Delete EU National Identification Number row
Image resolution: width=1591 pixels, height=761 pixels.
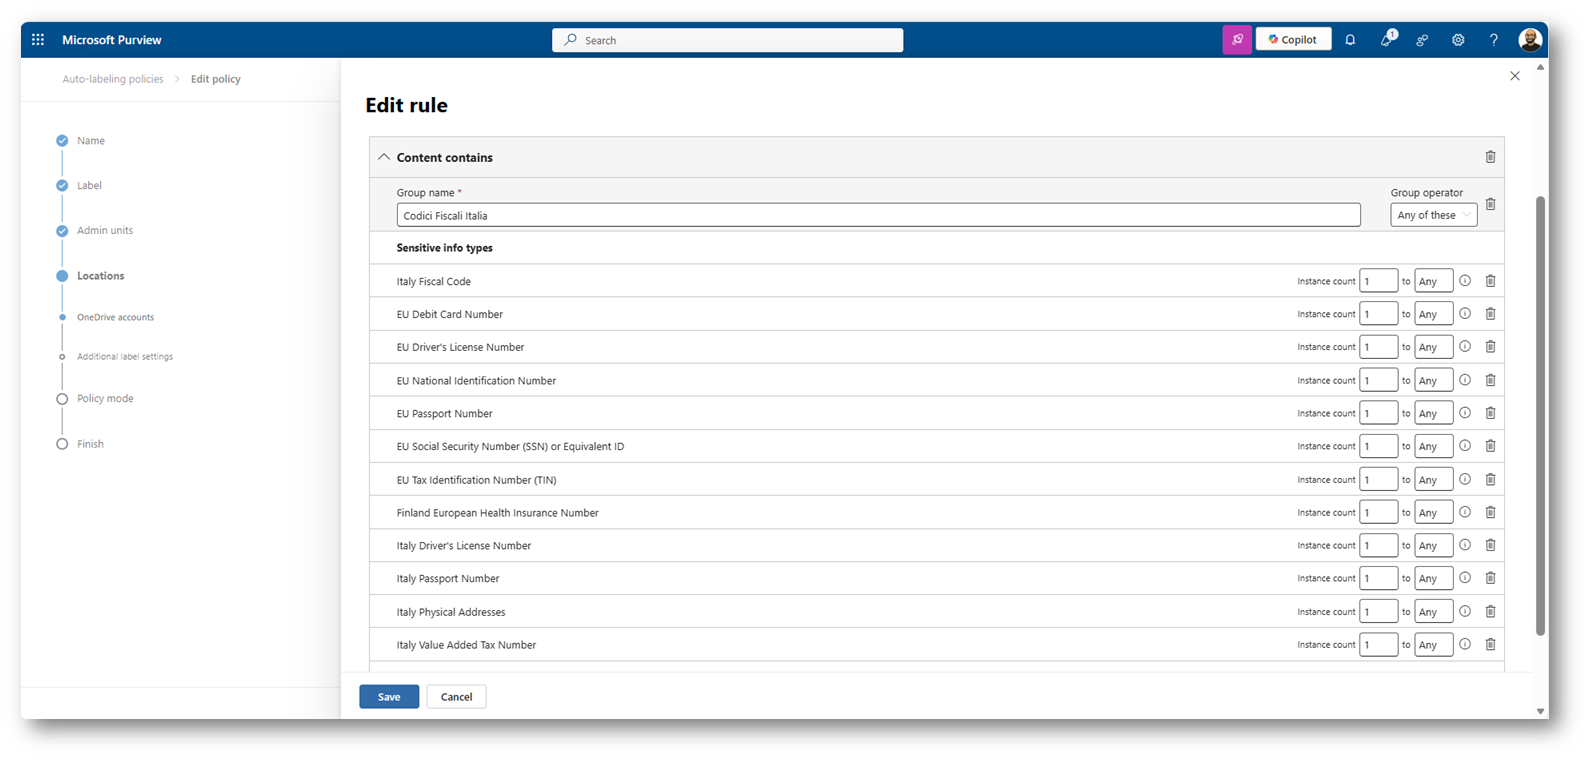coord(1490,380)
